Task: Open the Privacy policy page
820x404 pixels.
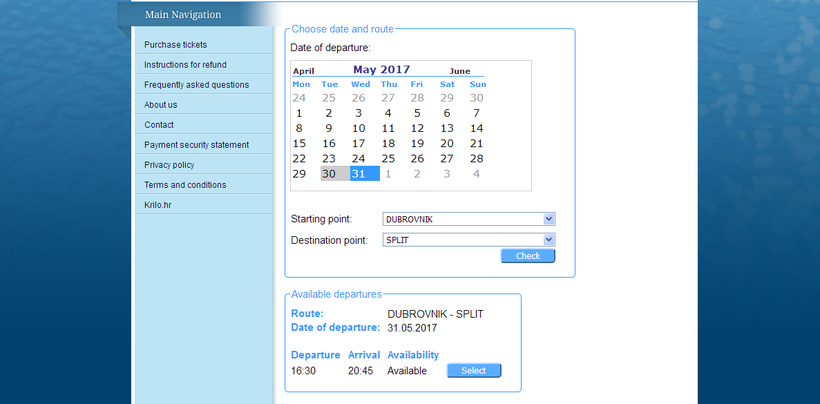Action: coord(169,165)
